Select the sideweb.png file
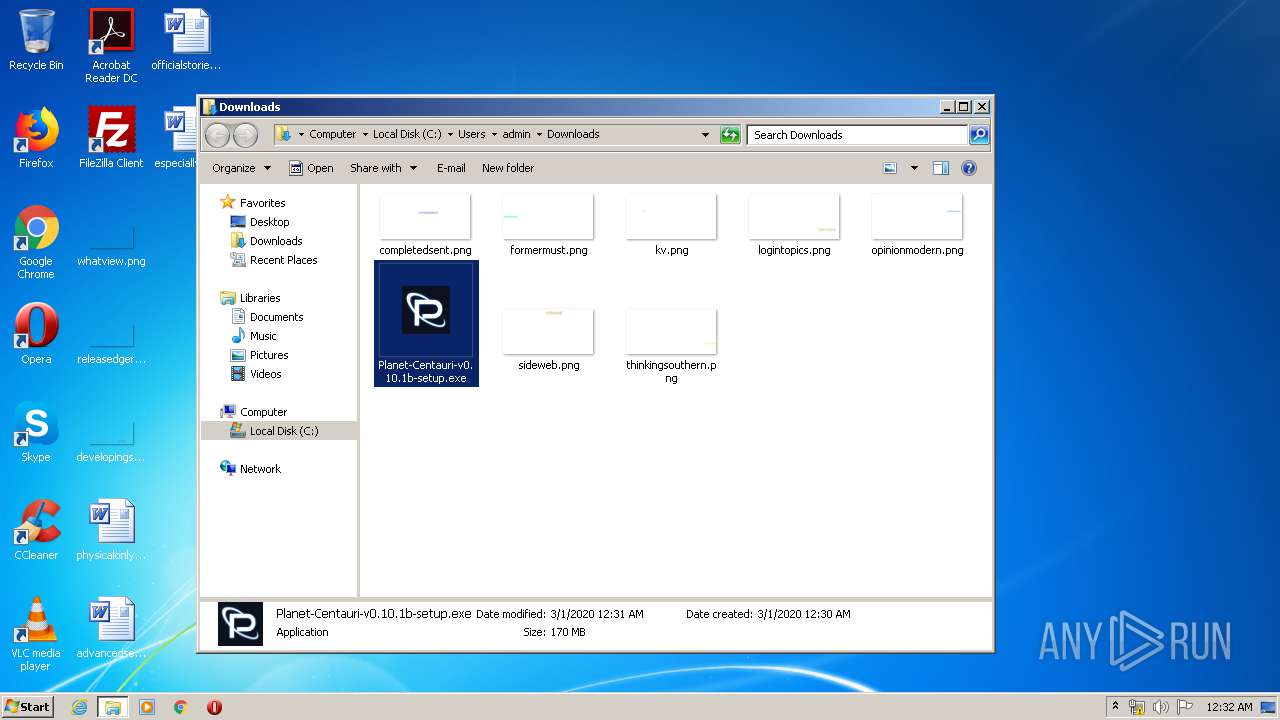 (x=548, y=340)
